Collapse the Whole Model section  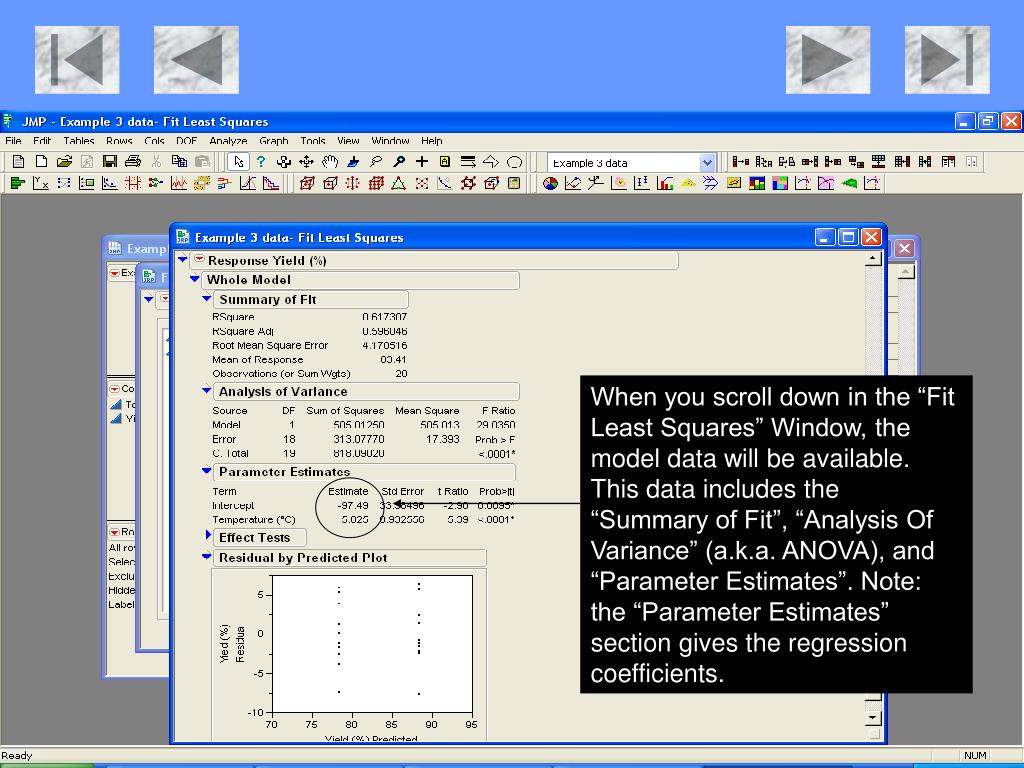[x=195, y=279]
